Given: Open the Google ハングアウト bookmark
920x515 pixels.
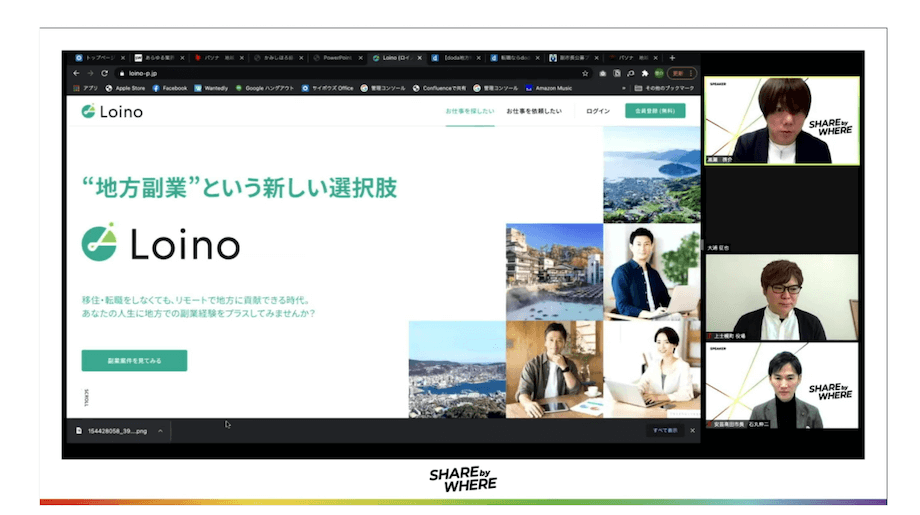Looking at the screenshot, I should [x=265, y=88].
